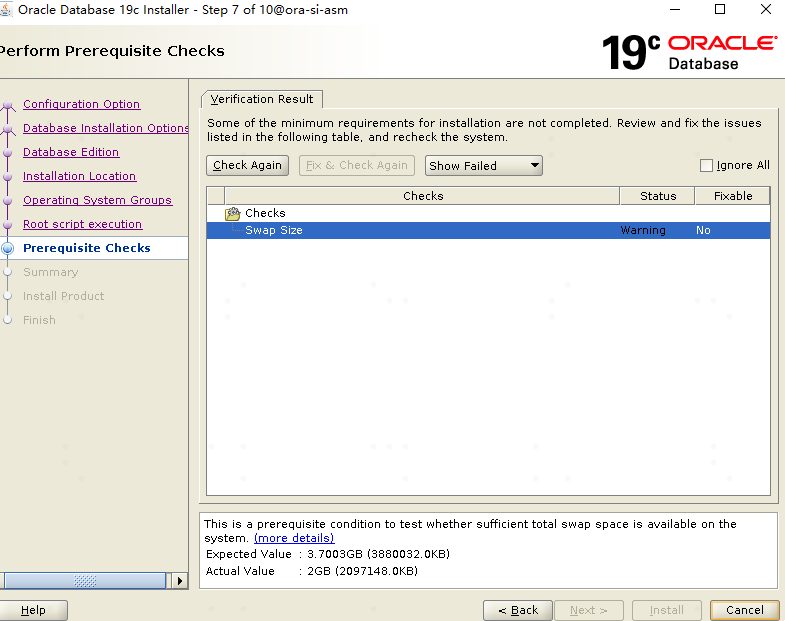Jump to Operating System Groups step

pyautogui.click(x=98, y=200)
